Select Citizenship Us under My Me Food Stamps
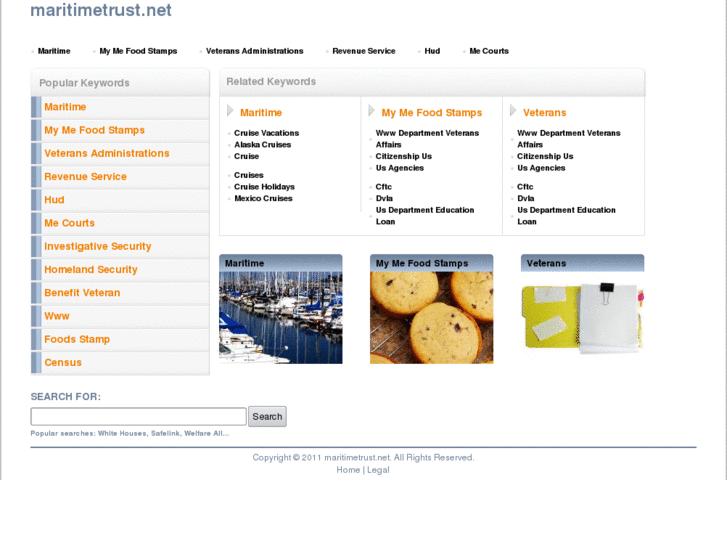This screenshot has width=727, height=545. (403, 156)
